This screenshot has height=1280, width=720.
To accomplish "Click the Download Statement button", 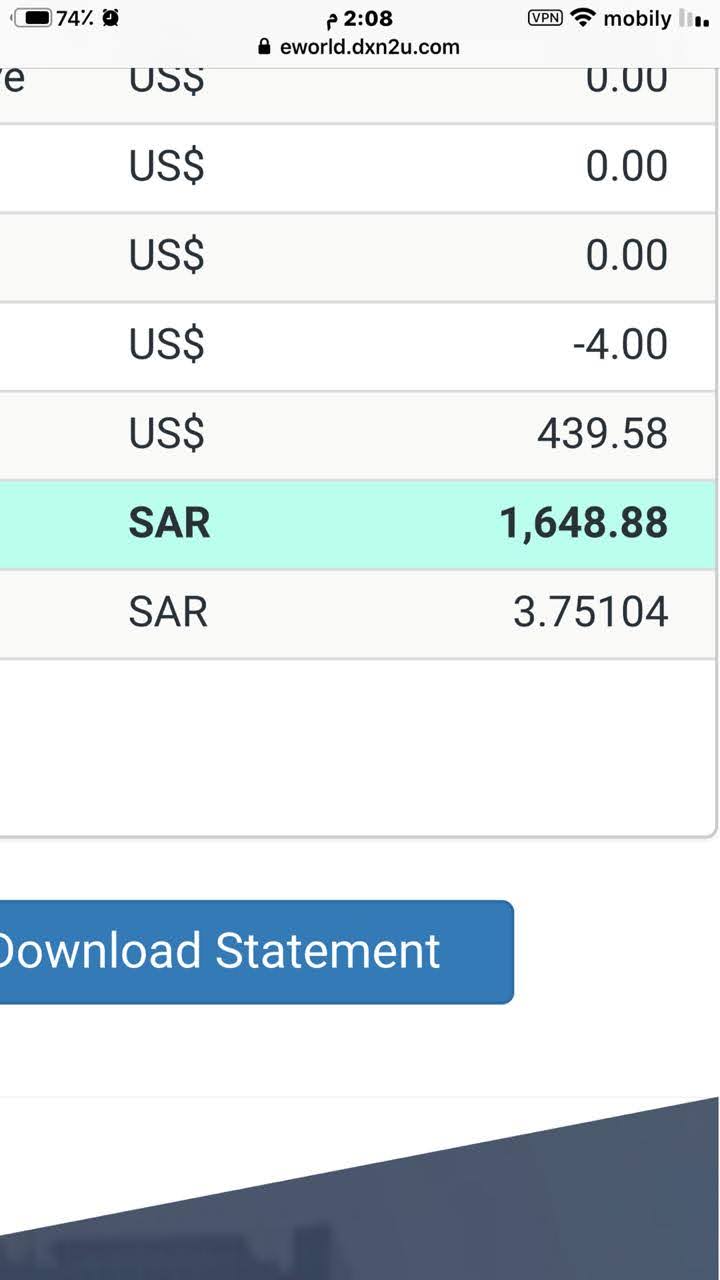I will pos(250,951).
